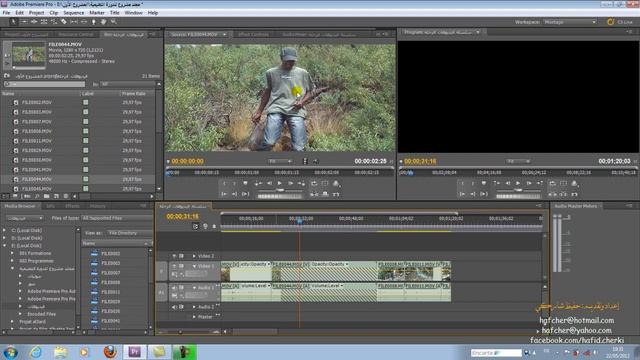This screenshot has height=360, width=640.
Task: Open the File menu
Action: click(x=7, y=13)
